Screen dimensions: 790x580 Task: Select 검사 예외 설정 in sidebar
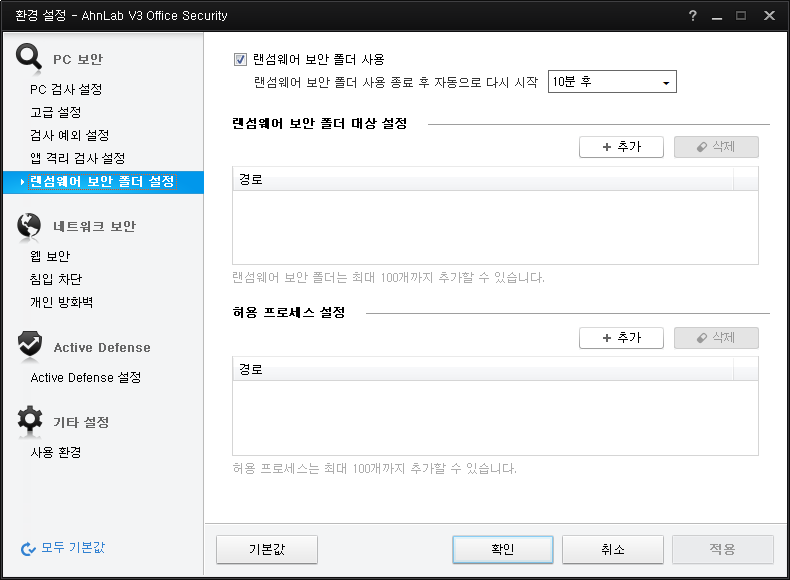[x=70, y=136]
